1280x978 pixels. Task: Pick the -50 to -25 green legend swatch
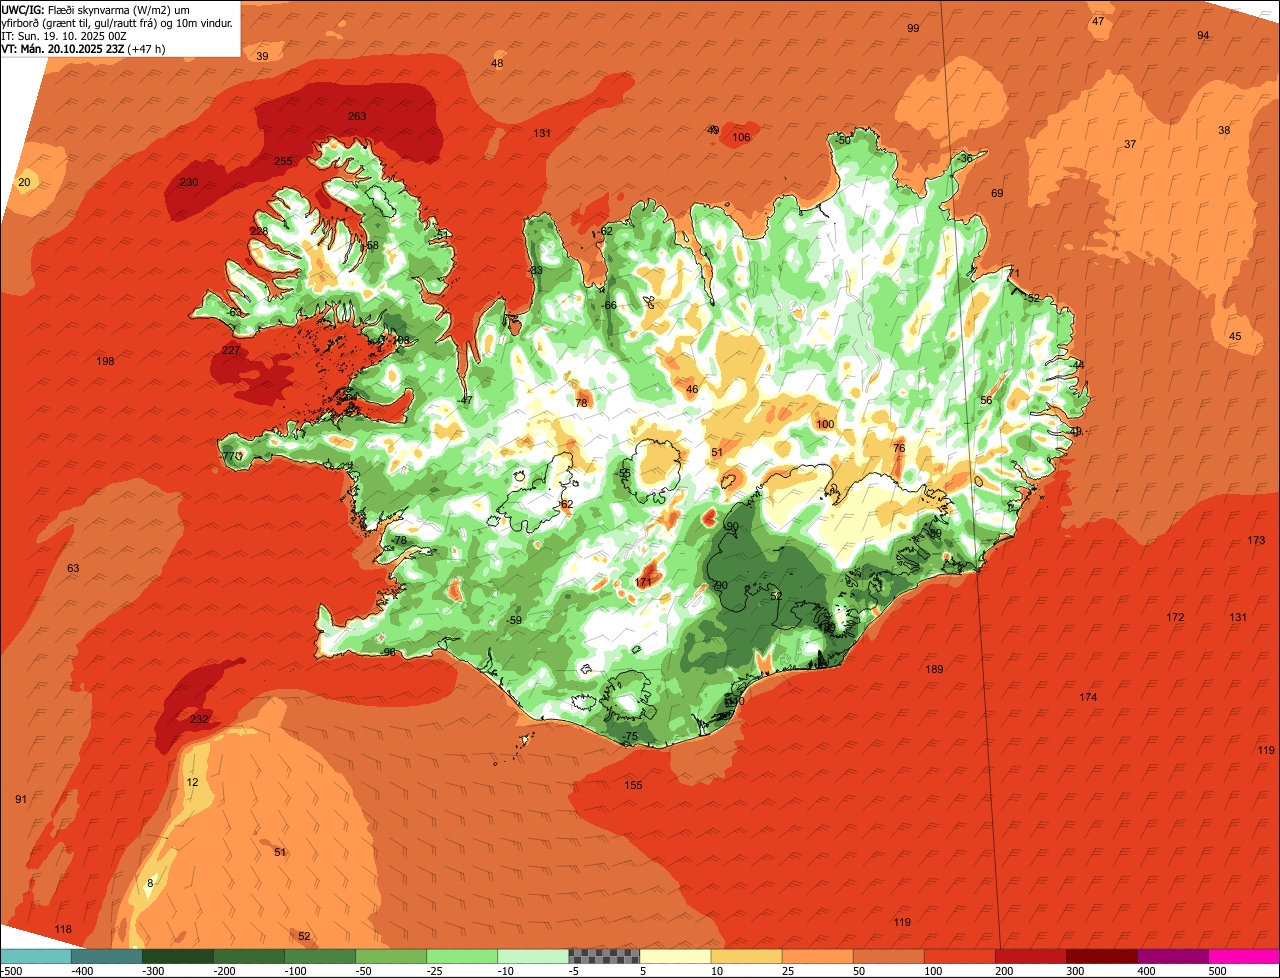point(391,955)
